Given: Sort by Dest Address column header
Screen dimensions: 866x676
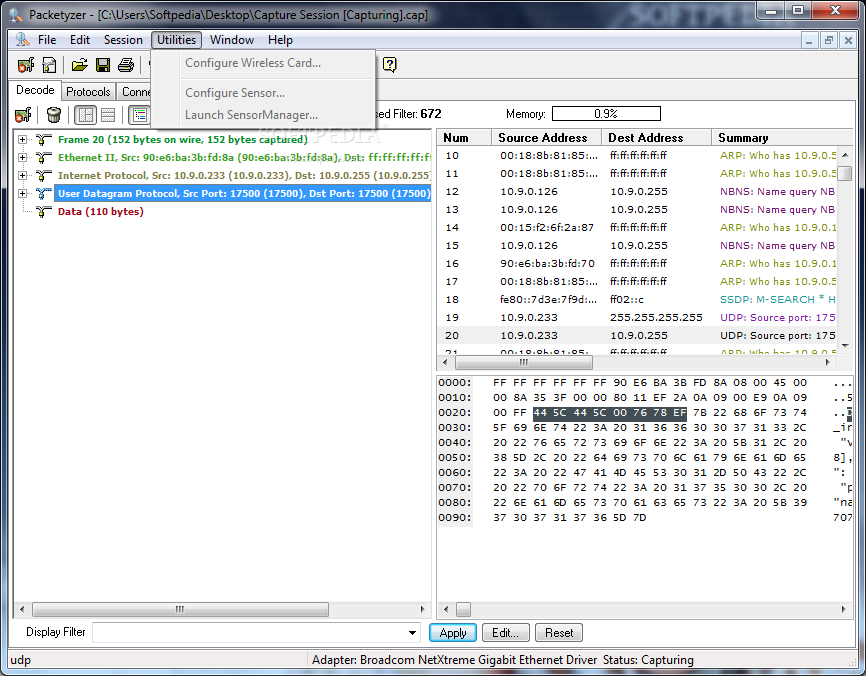Looking at the screenshot, I should tap(656, 138).
